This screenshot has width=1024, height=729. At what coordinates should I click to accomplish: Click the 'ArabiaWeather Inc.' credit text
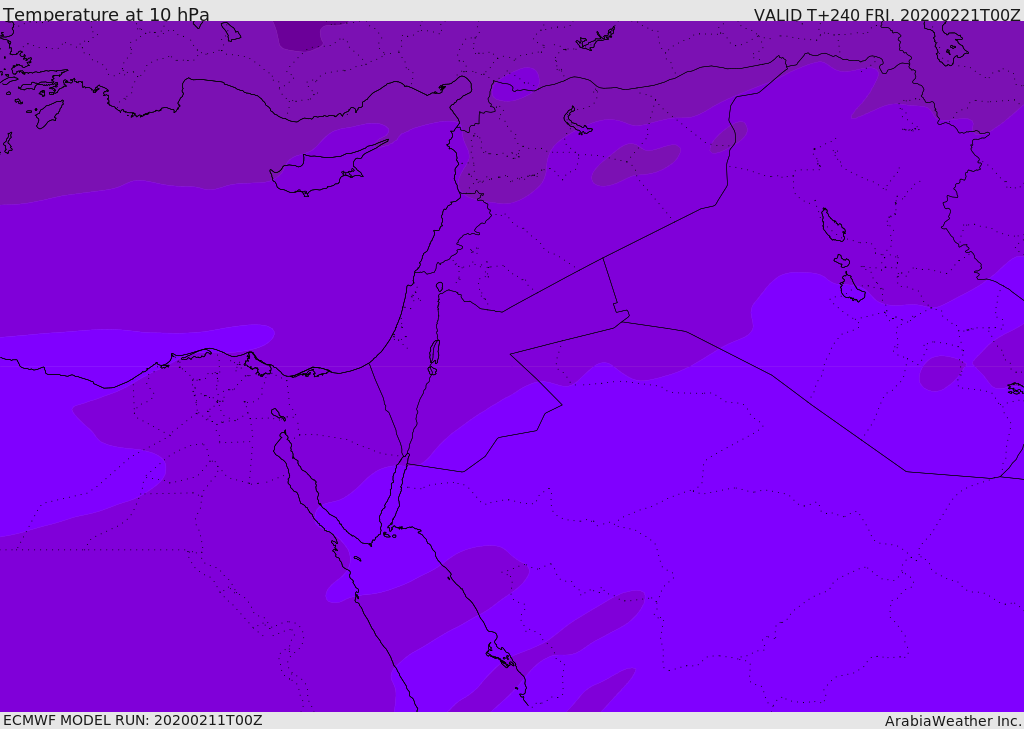(953, 721)
